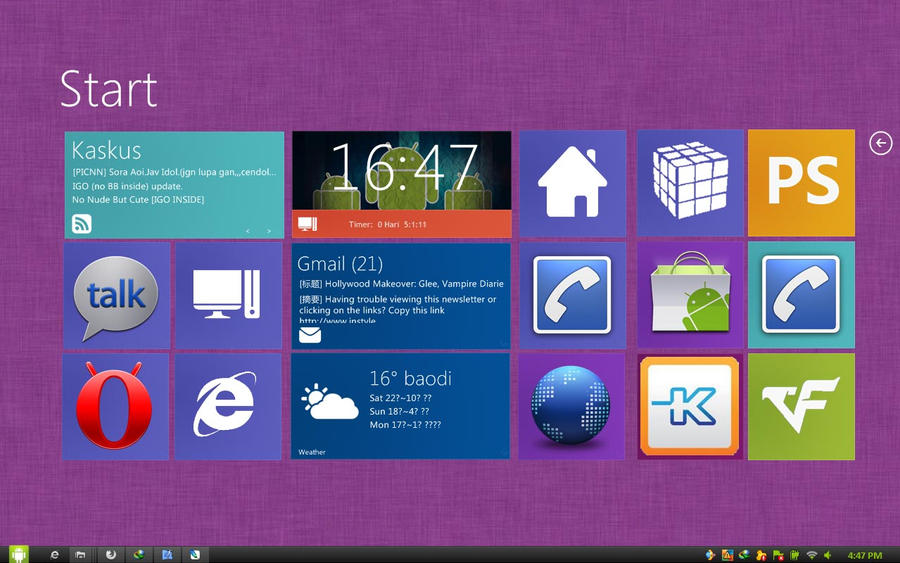This screenshot has width=900, height=563.
Task: Launch the Internet Explorer tile
Action: click(228, 406)
